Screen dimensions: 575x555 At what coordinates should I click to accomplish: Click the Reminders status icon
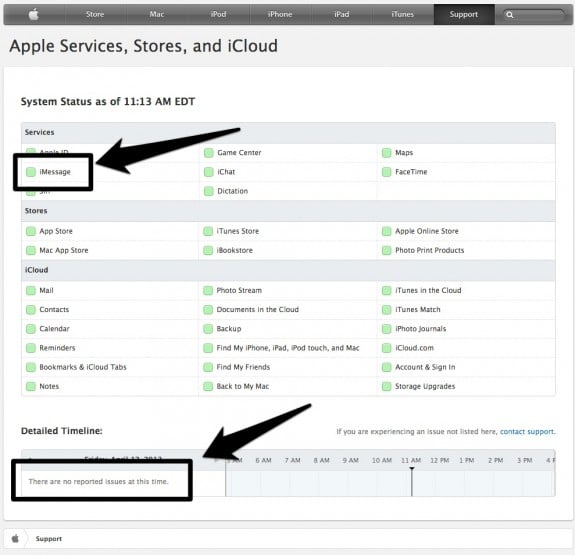click(x=31, y=348)
